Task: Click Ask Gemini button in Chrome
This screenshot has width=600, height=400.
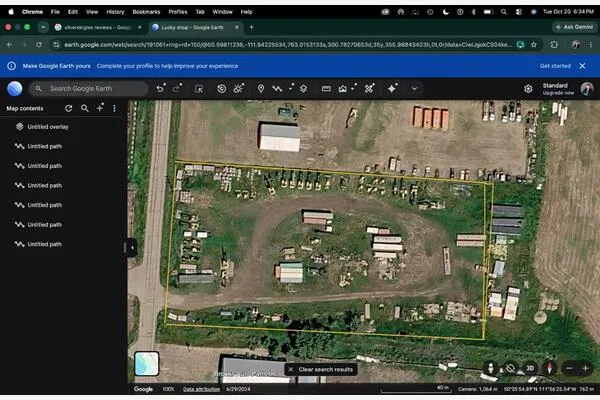Action: [x=574, y=27]
